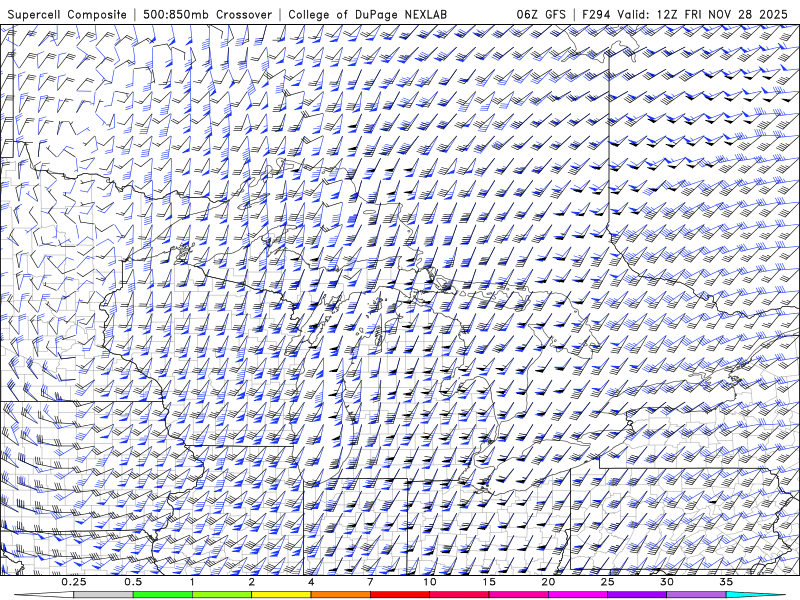Viewport: 800px width, 600px height.
Task: Select the gray 0.25–0.5 legend swatch
Action: tap(104, 595)
